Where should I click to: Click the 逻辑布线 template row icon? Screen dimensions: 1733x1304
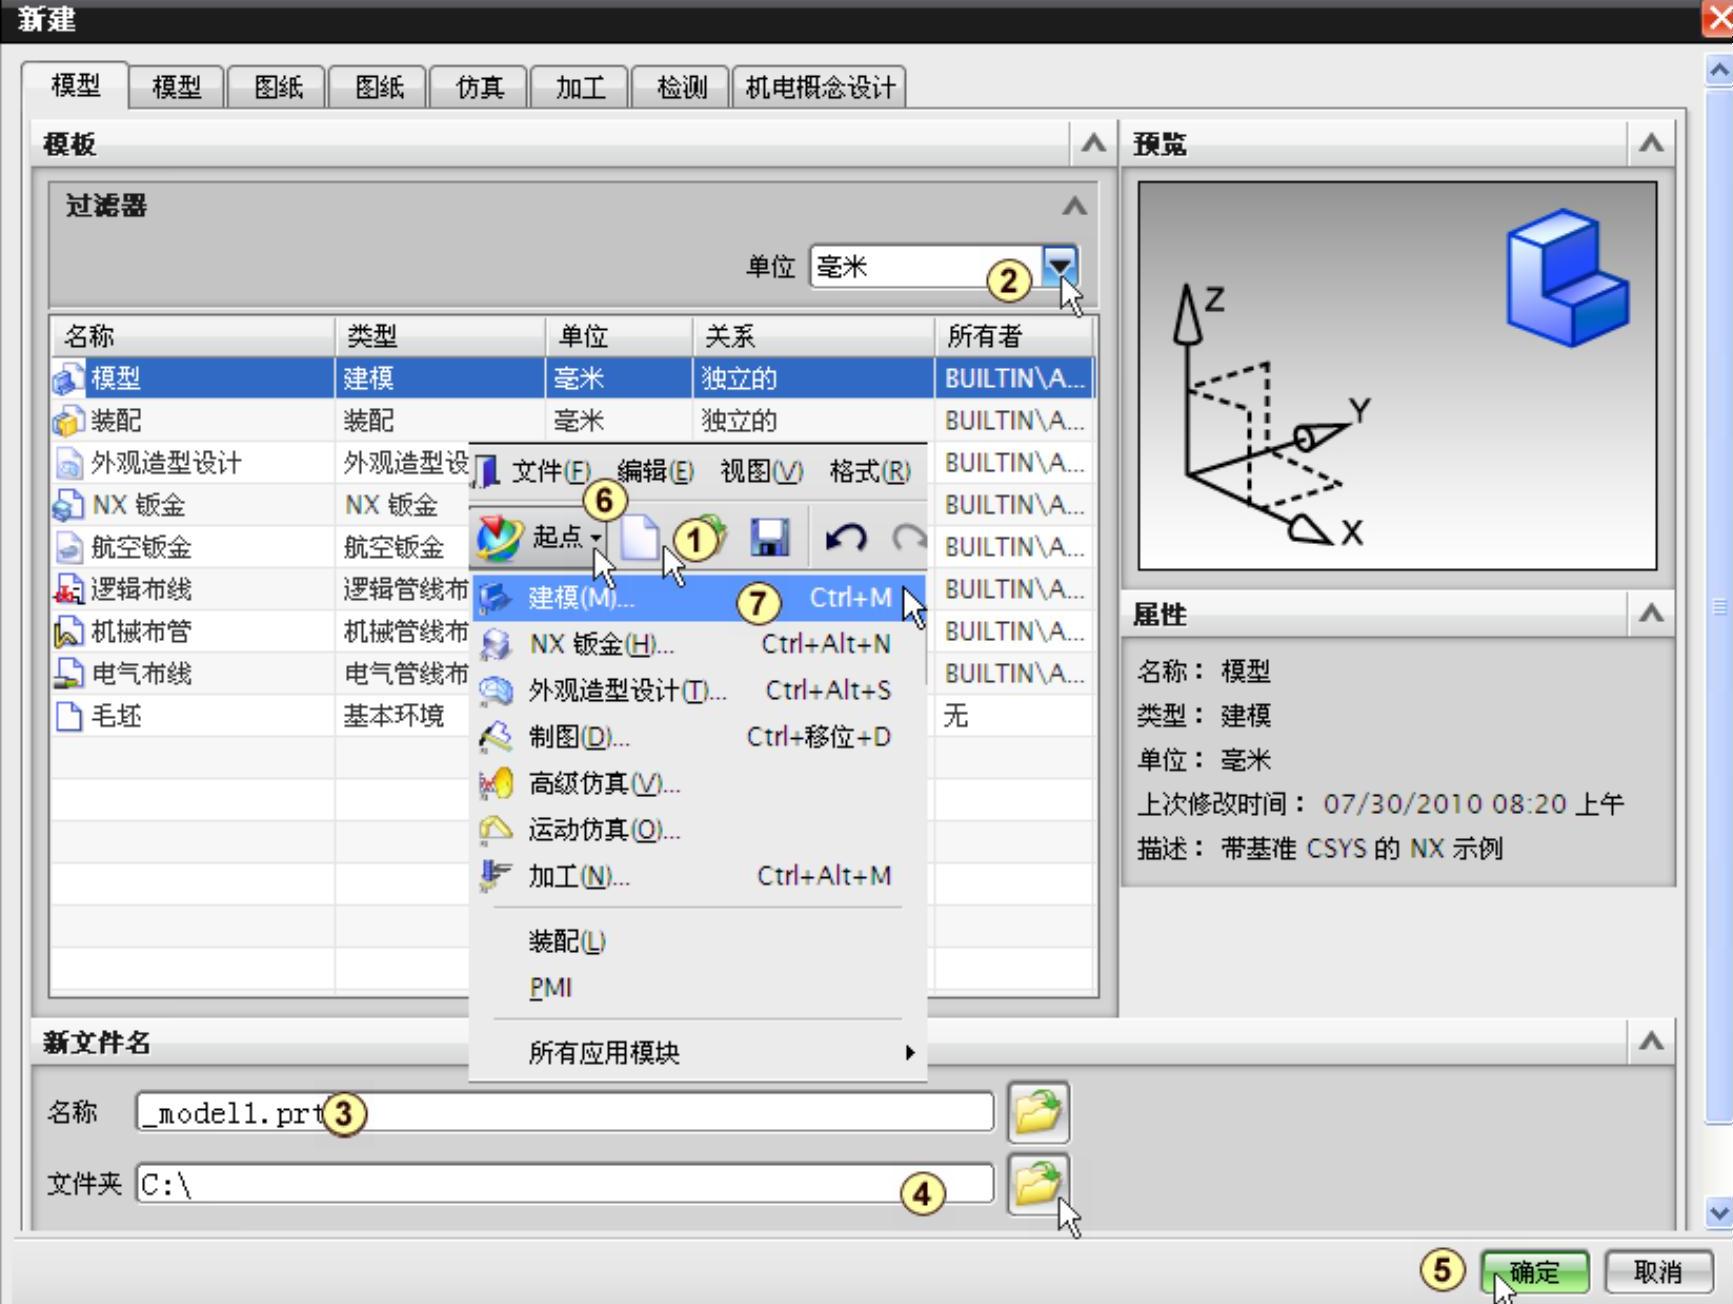(x=68, y=590)
